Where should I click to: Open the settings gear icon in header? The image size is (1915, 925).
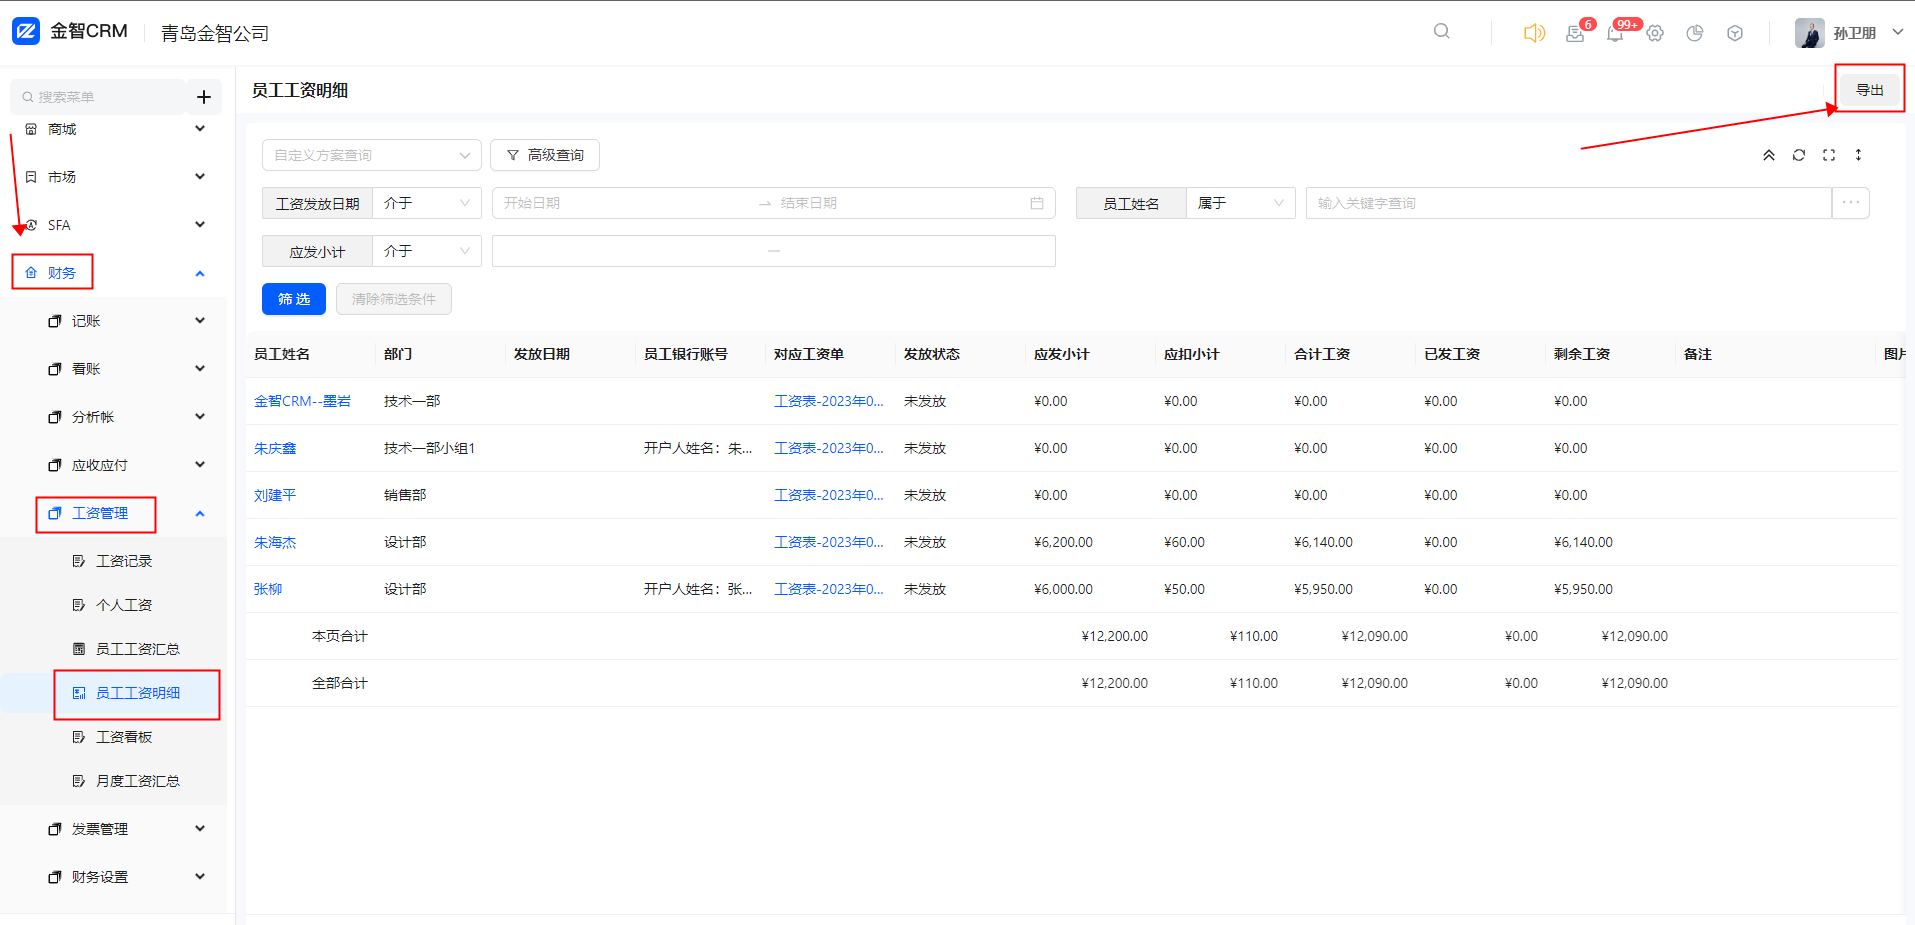tap(1655, 33)
